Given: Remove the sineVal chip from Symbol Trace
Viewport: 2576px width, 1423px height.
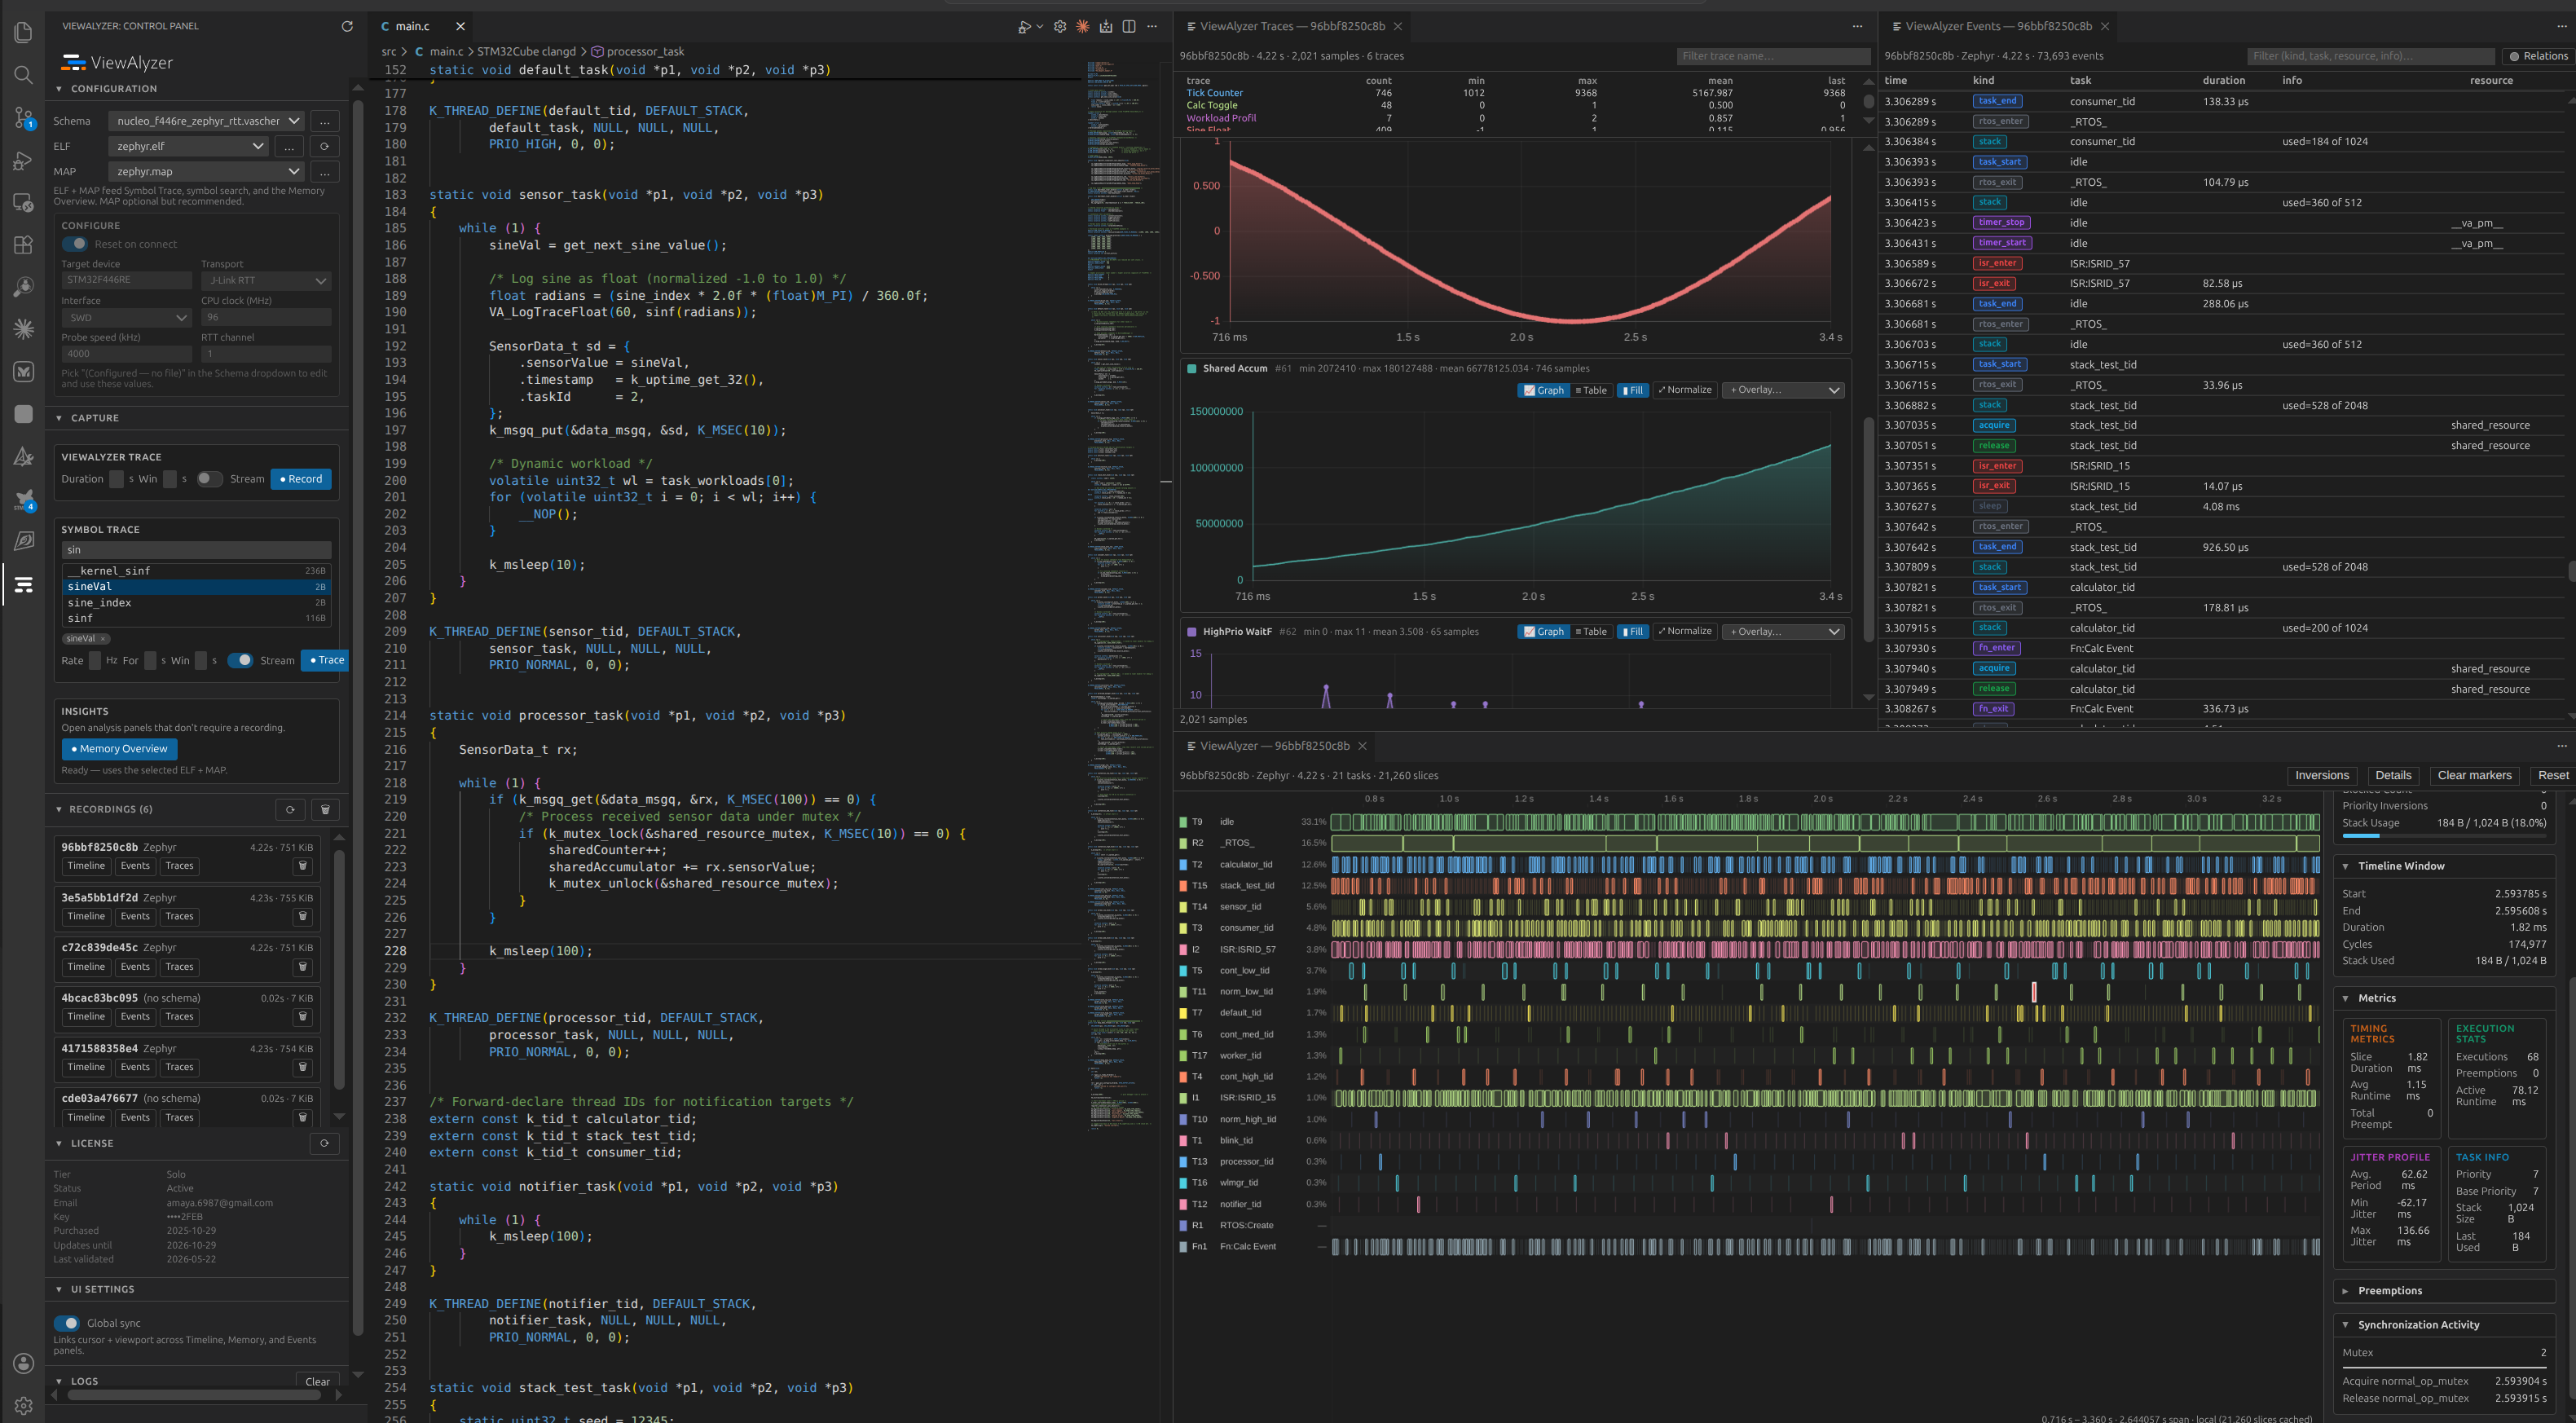Looking at the screenshot, I should 103,638.
